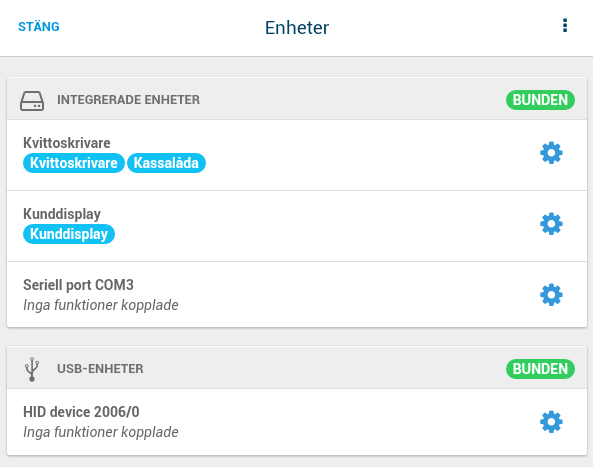Click the integrated devices drive icon
This screenshot has height=467, width=593.
32,101
